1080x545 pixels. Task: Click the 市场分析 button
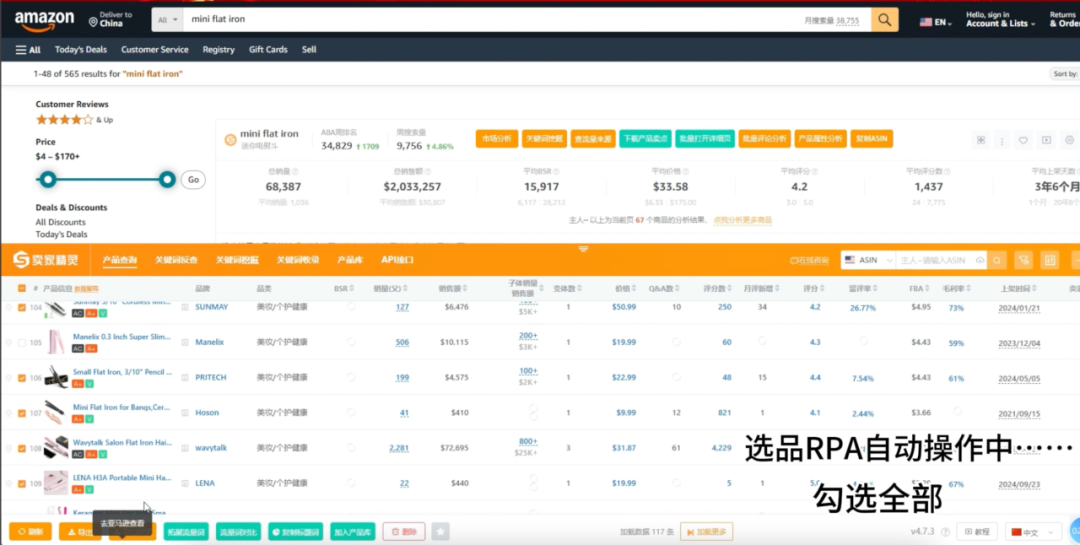[x=497, y=138]
